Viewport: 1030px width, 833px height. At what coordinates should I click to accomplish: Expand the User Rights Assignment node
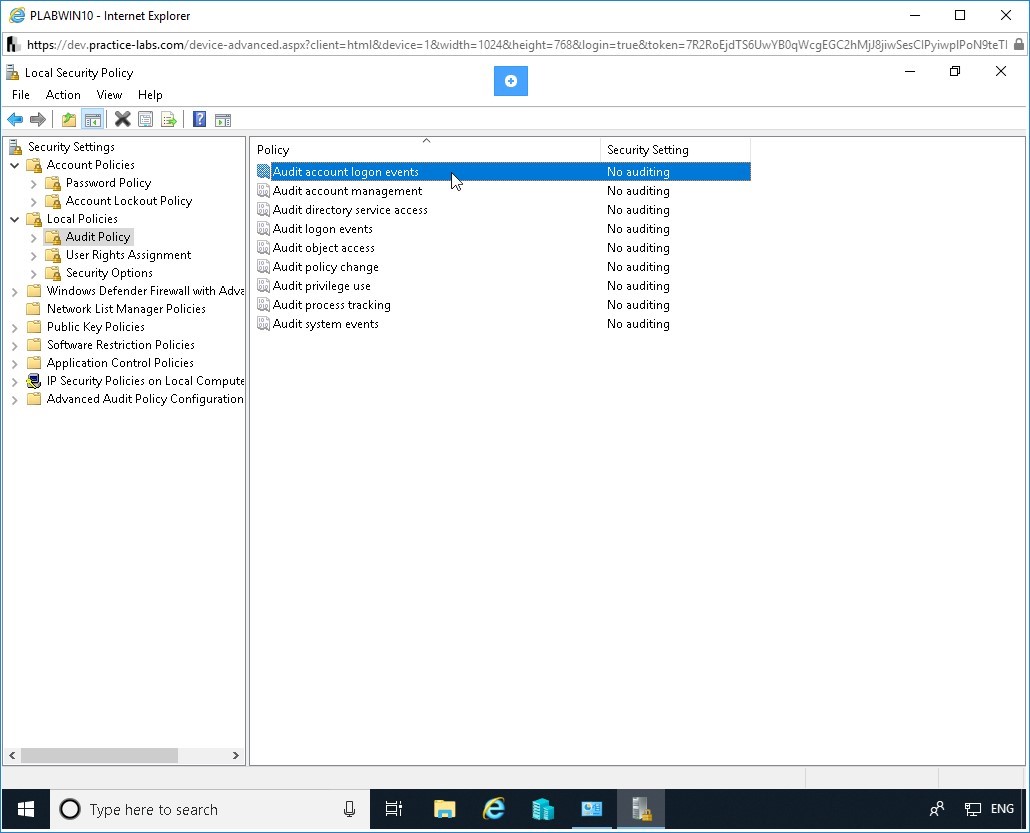(x=34, y=256)
